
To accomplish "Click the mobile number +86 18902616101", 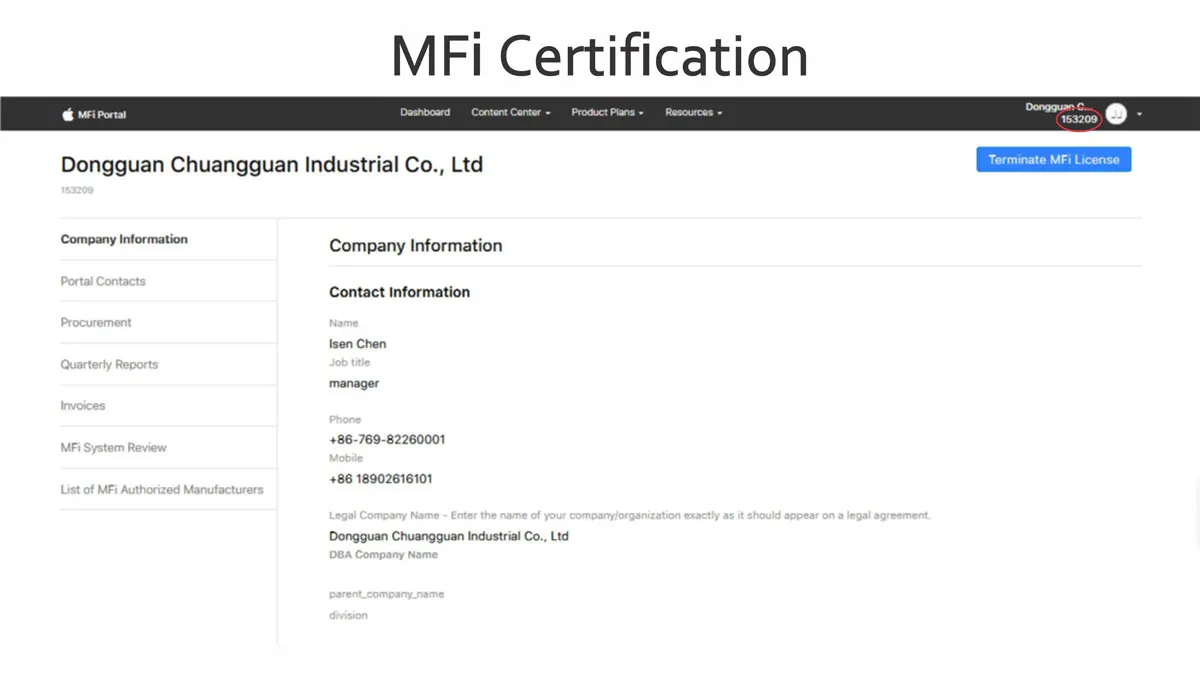I will (x=381, y=479).
